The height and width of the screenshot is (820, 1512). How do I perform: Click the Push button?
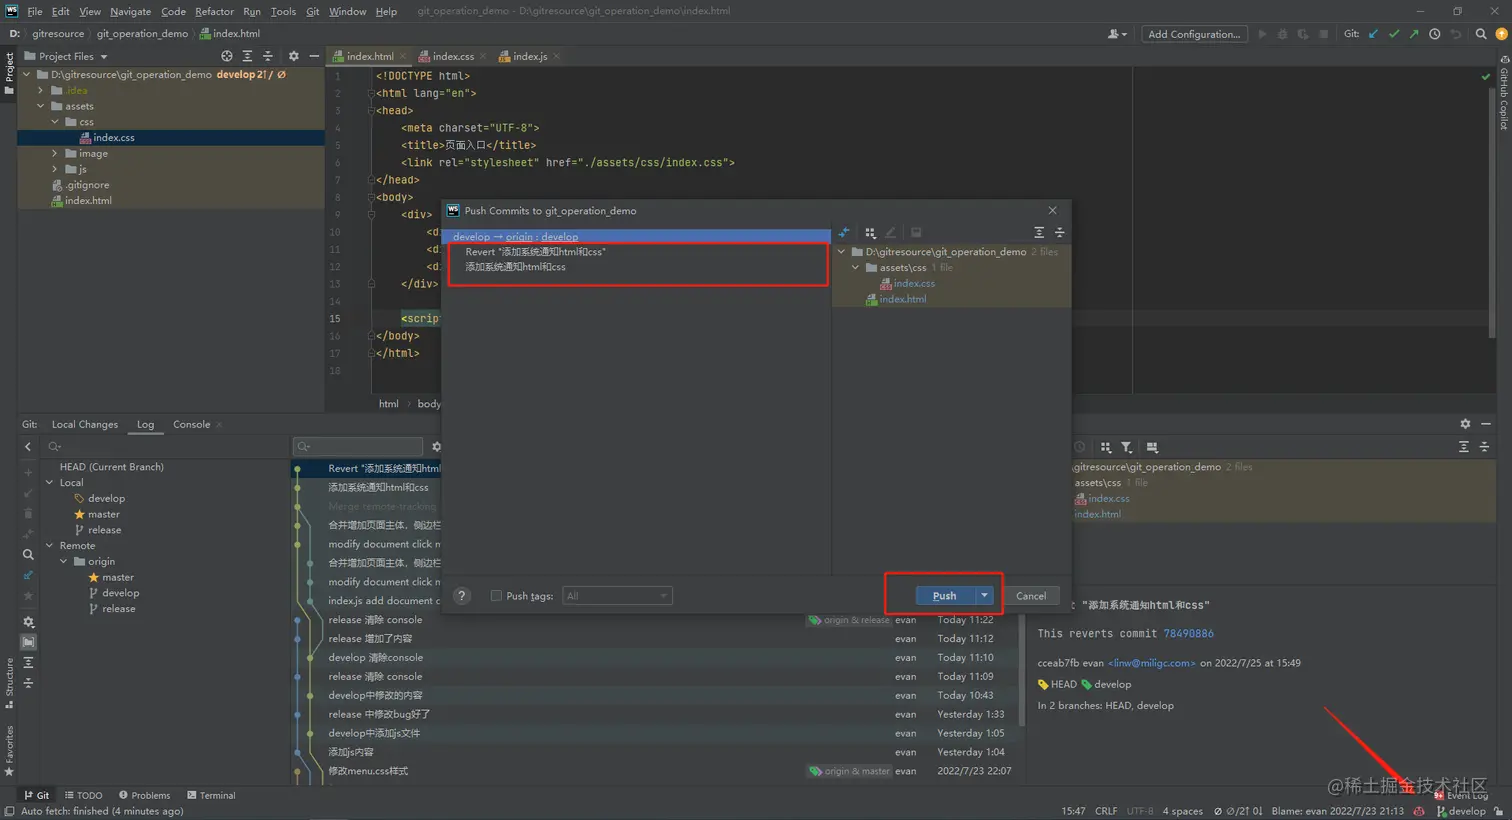[945, 595]
